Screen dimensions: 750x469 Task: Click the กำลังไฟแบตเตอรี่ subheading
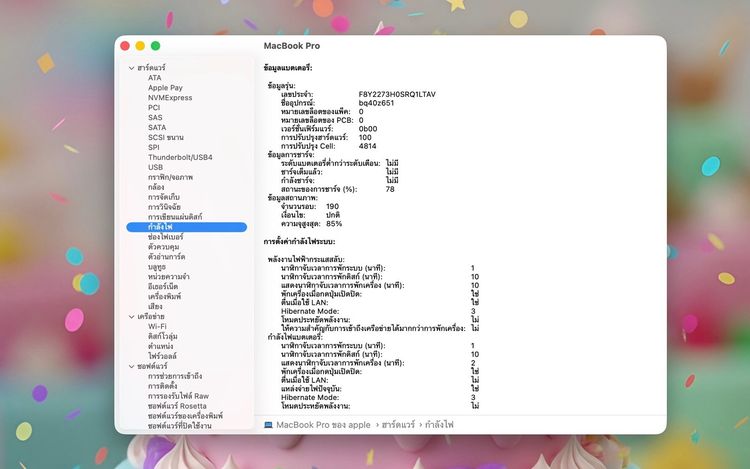pos(295,337)
